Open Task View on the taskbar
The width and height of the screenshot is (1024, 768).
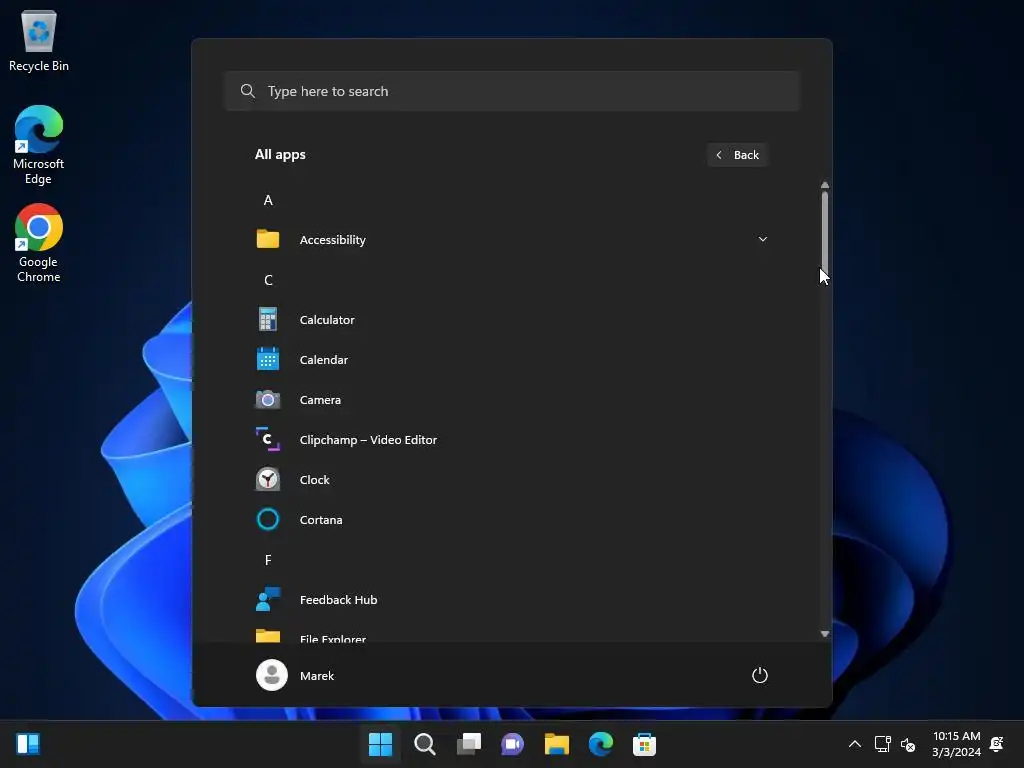(468, 743)
